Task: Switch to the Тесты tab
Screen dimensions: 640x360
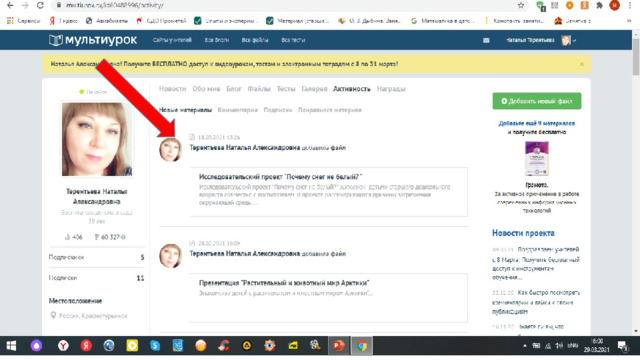Action: coord(286,89)
